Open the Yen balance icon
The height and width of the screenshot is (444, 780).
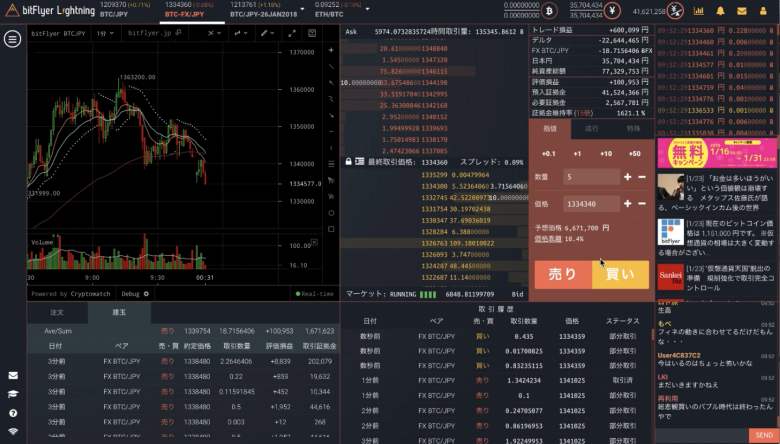pyautogui.click(x=612, y=10)
